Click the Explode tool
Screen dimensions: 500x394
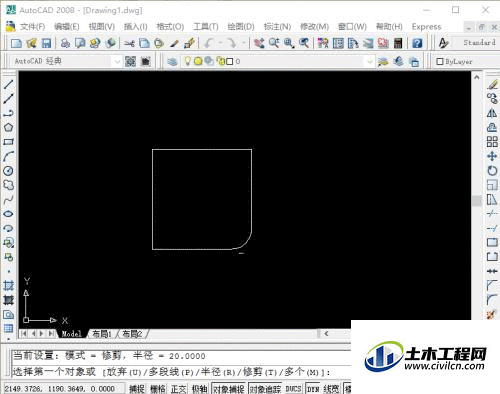point(492,314)
